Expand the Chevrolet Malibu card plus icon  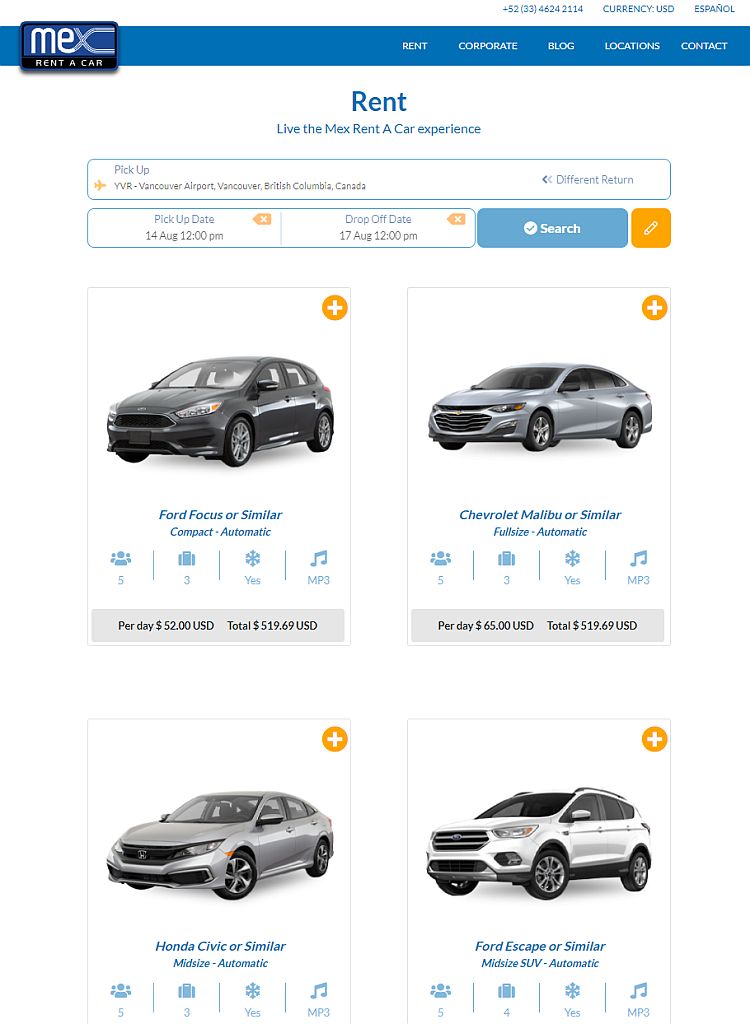[x=654, y=308]
